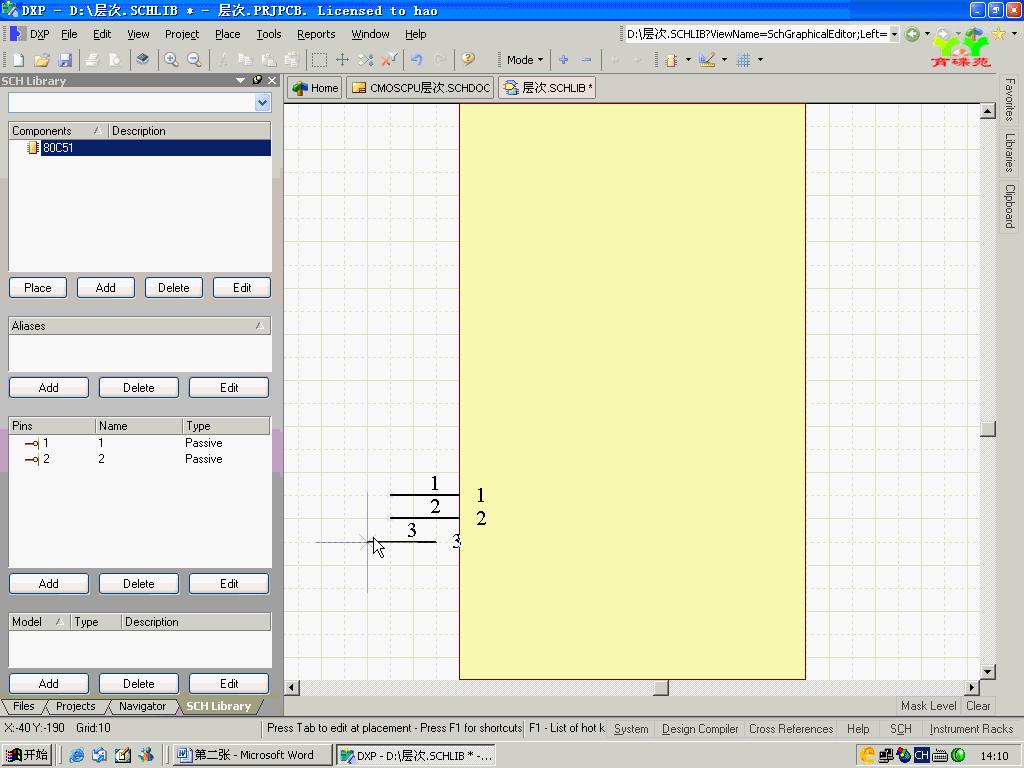Switch to Microsoft Word in the taskbar
The height and width of the screenshot is (768, 1024).
pos(251,755)
